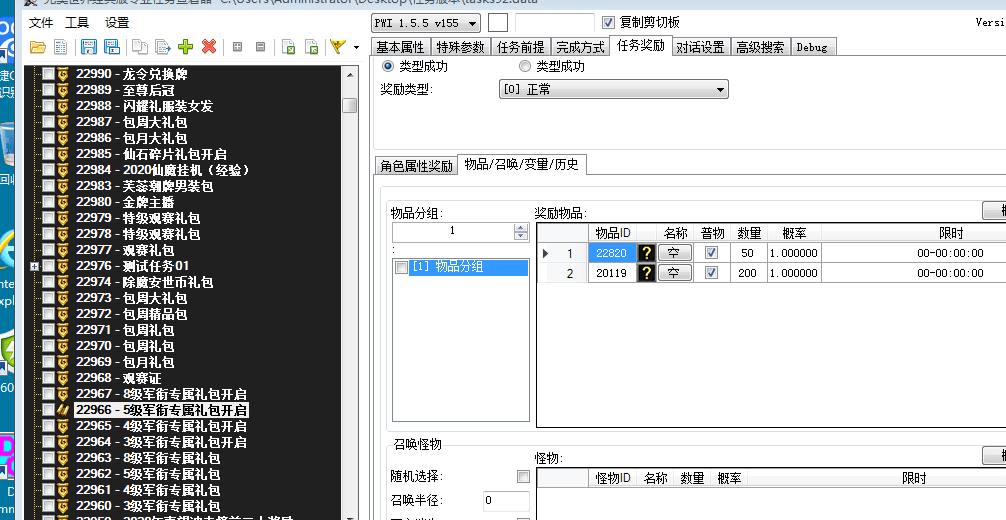Decrease the 物品分组 count spinner
This screenshot has height=520, width=1006.
click(521, 236)
